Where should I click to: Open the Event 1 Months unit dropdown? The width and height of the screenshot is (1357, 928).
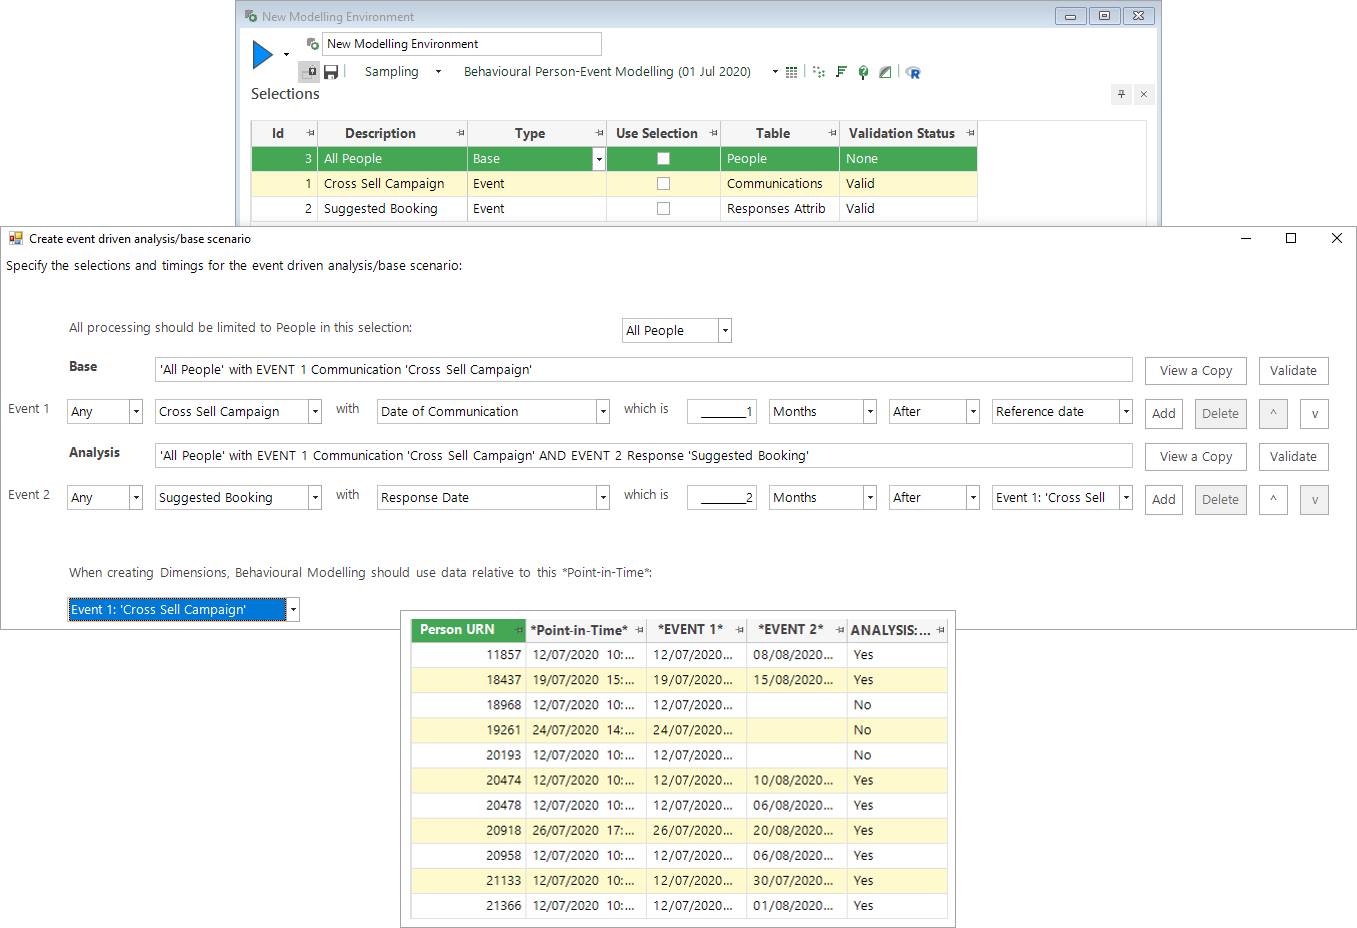pyautogui.click(x=870, y=412)
